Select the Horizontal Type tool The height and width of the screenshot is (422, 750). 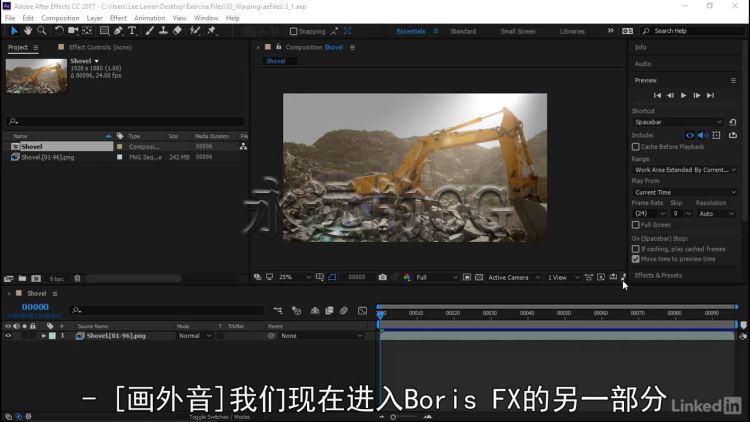[132, 31]
